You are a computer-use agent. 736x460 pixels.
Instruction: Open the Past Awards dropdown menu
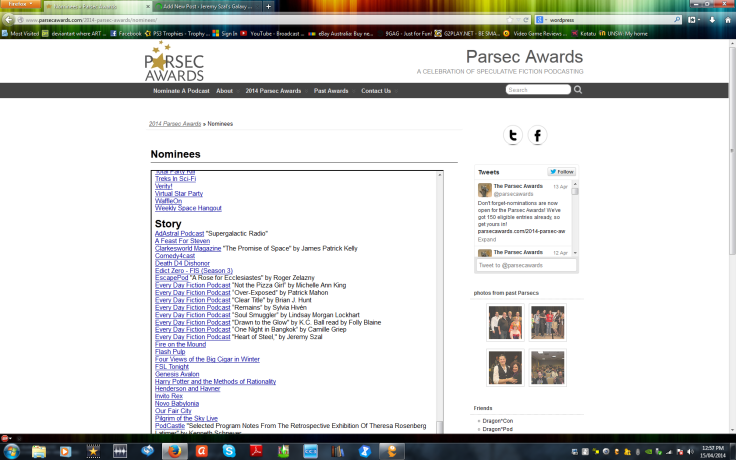point(332,91)
